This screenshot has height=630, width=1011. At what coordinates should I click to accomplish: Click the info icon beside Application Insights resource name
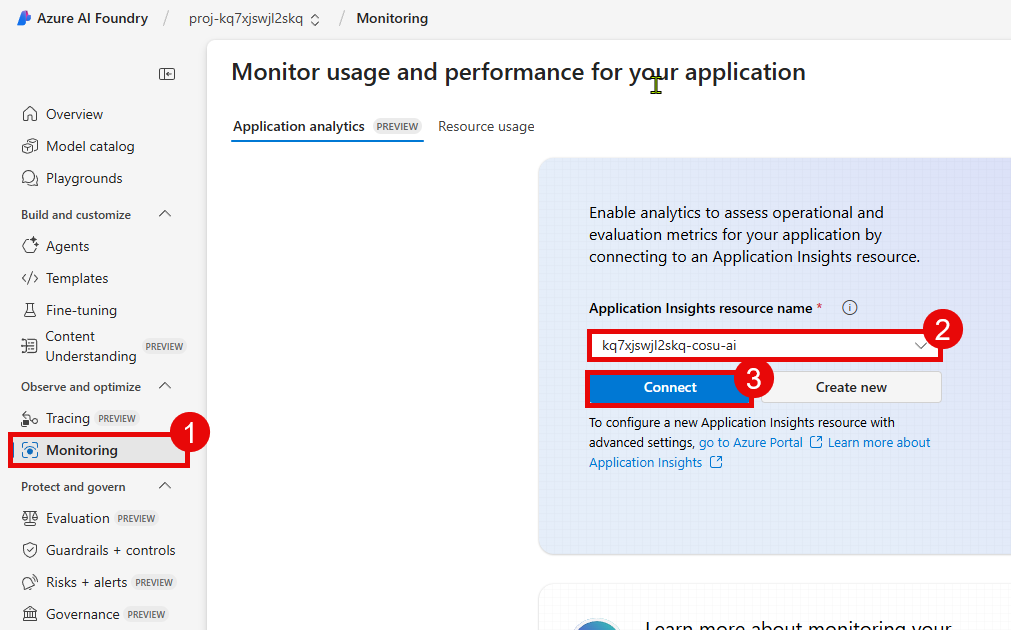(x=849, y=307)
